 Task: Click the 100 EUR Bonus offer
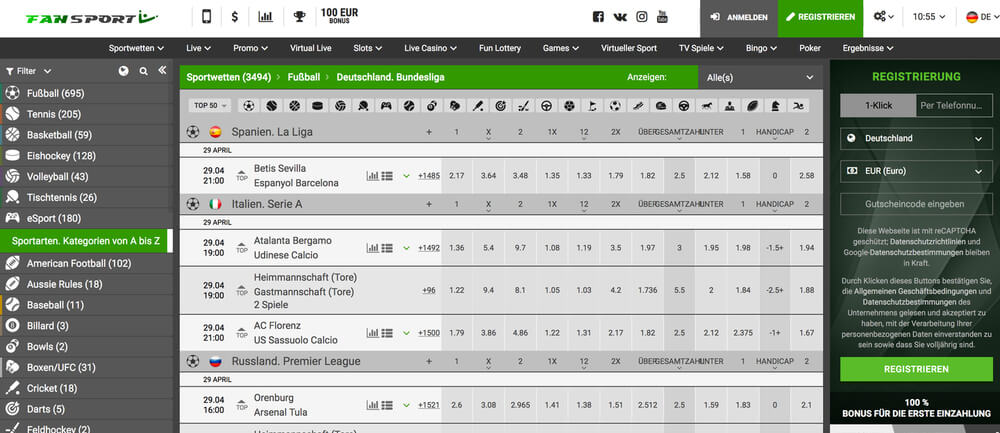pyautogui.click(x=339, y=16)
